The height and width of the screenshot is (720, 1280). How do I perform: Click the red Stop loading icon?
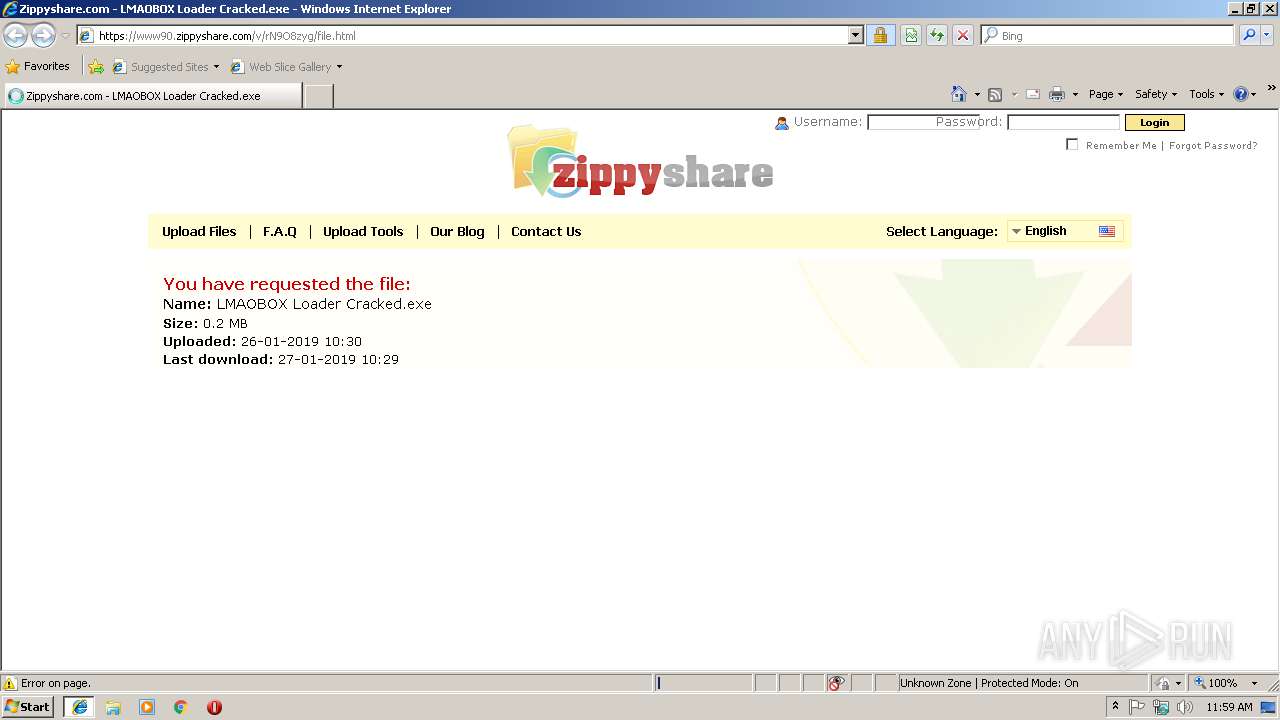pos(963,35)
